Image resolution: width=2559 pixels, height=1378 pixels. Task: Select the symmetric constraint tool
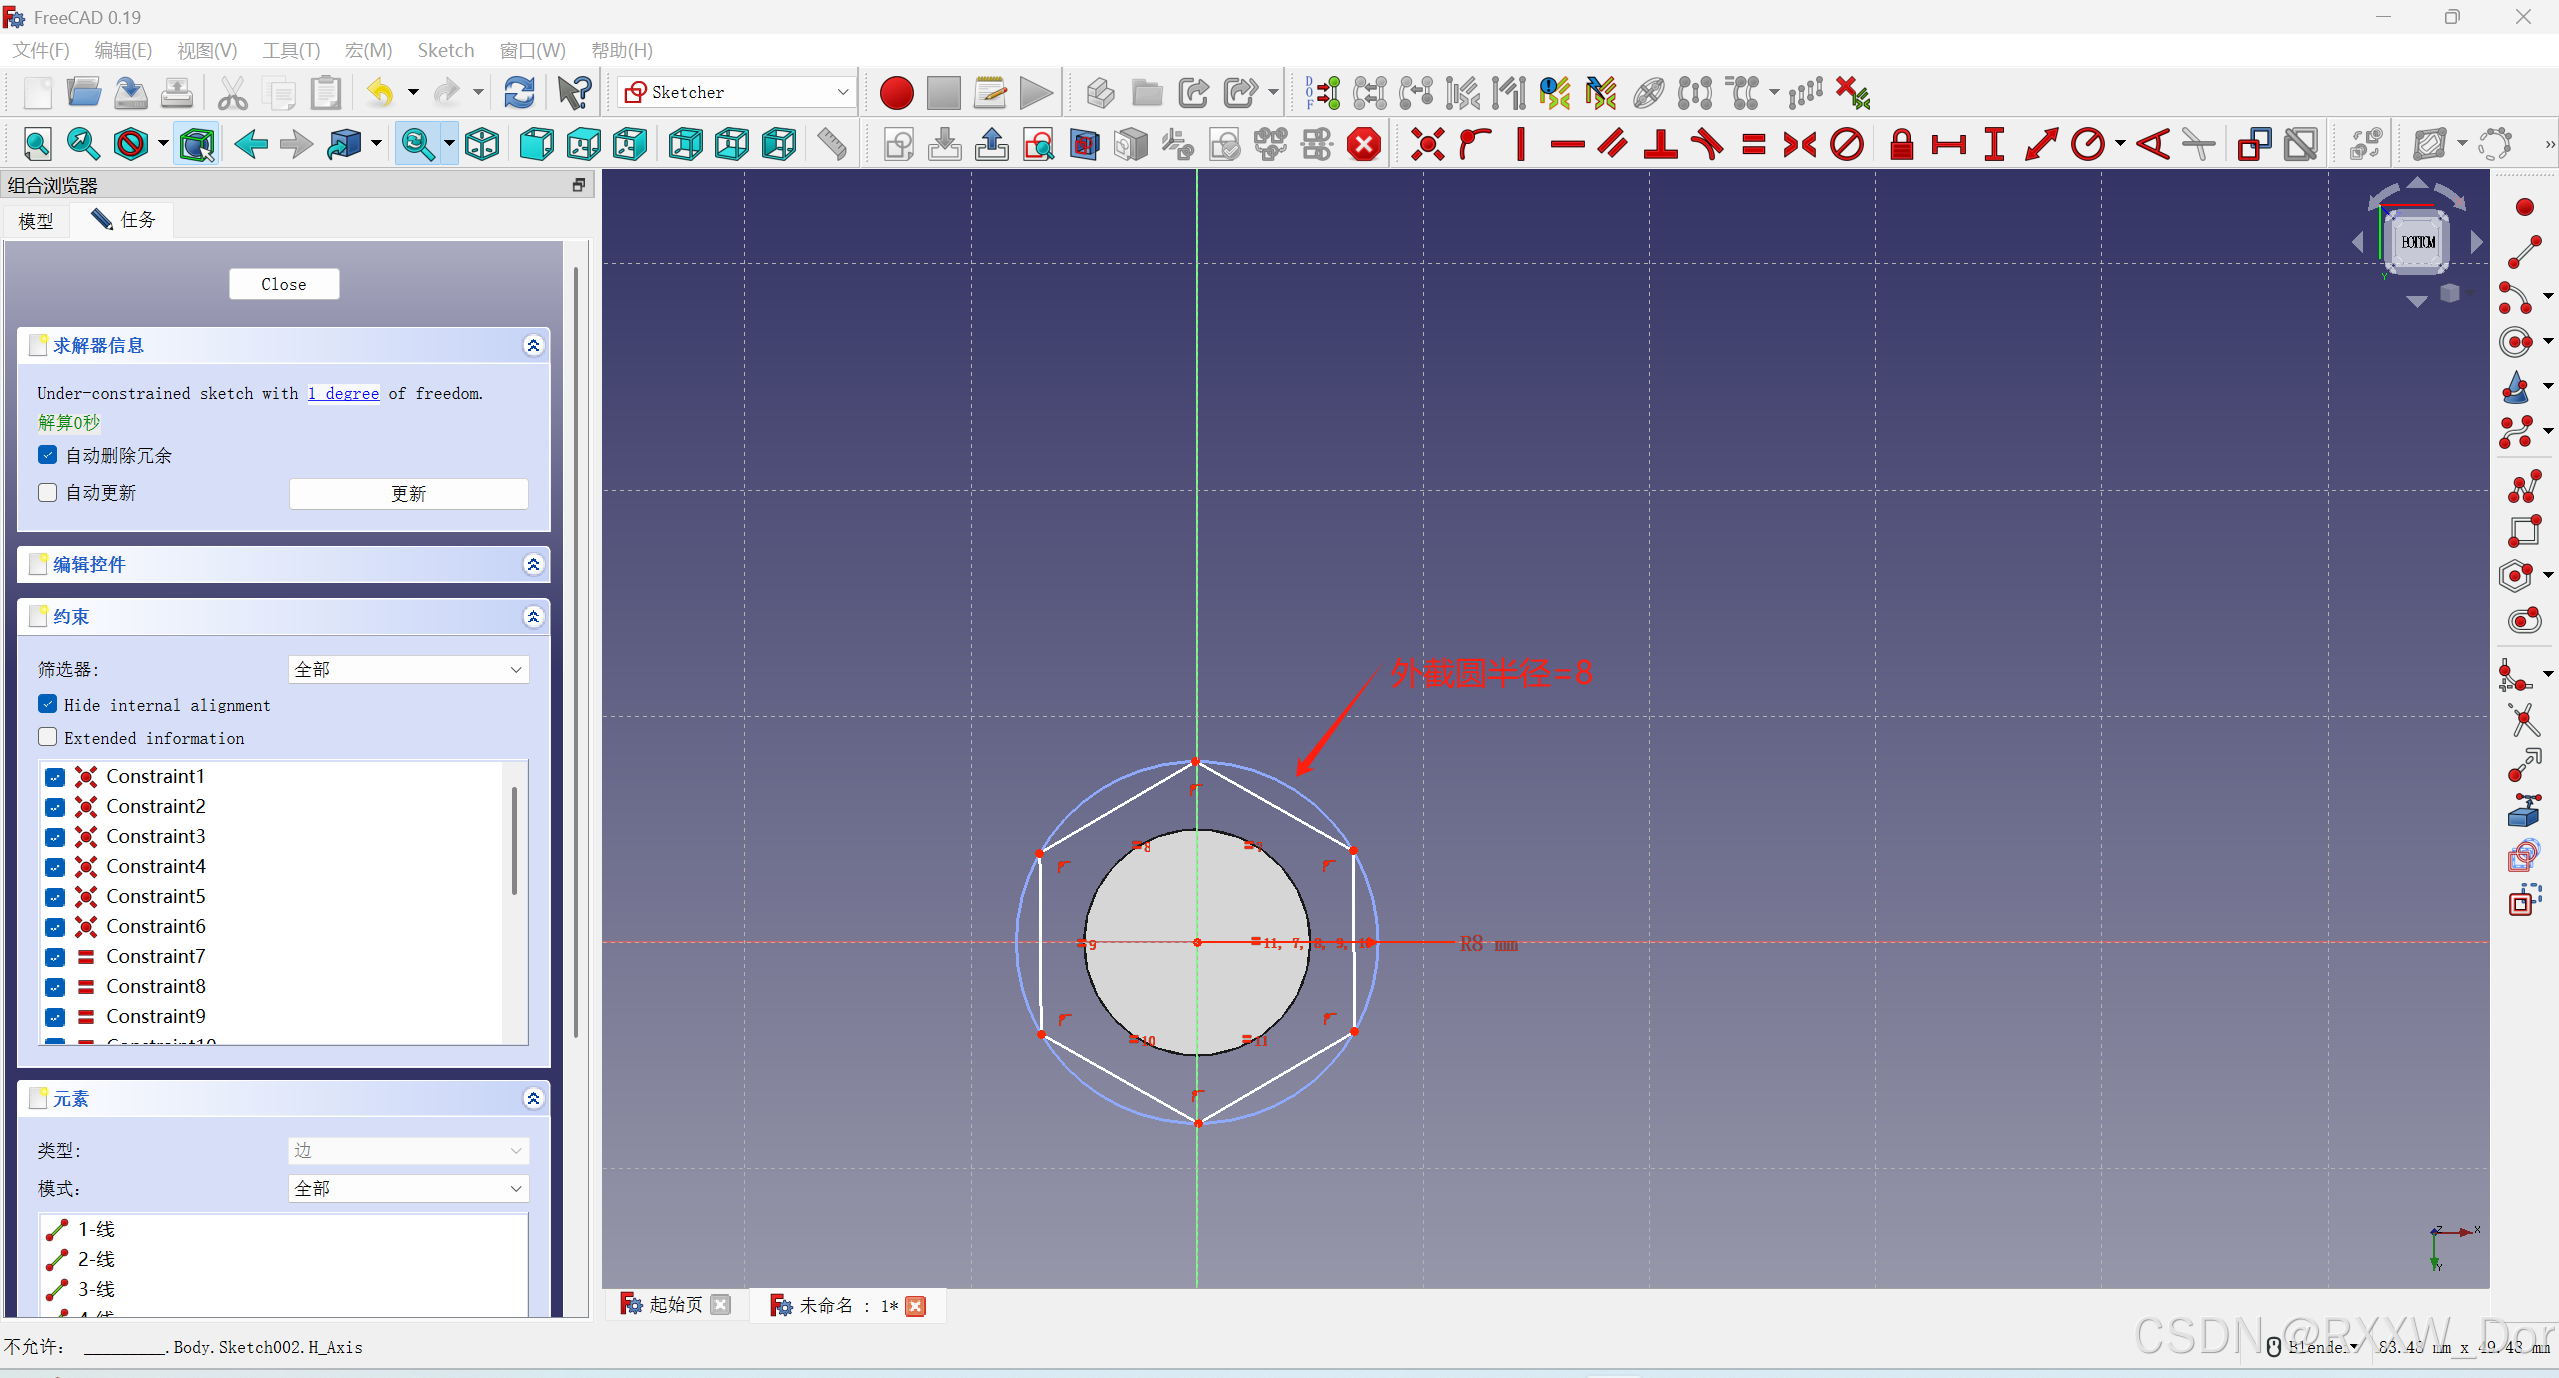click(1799, 144)
